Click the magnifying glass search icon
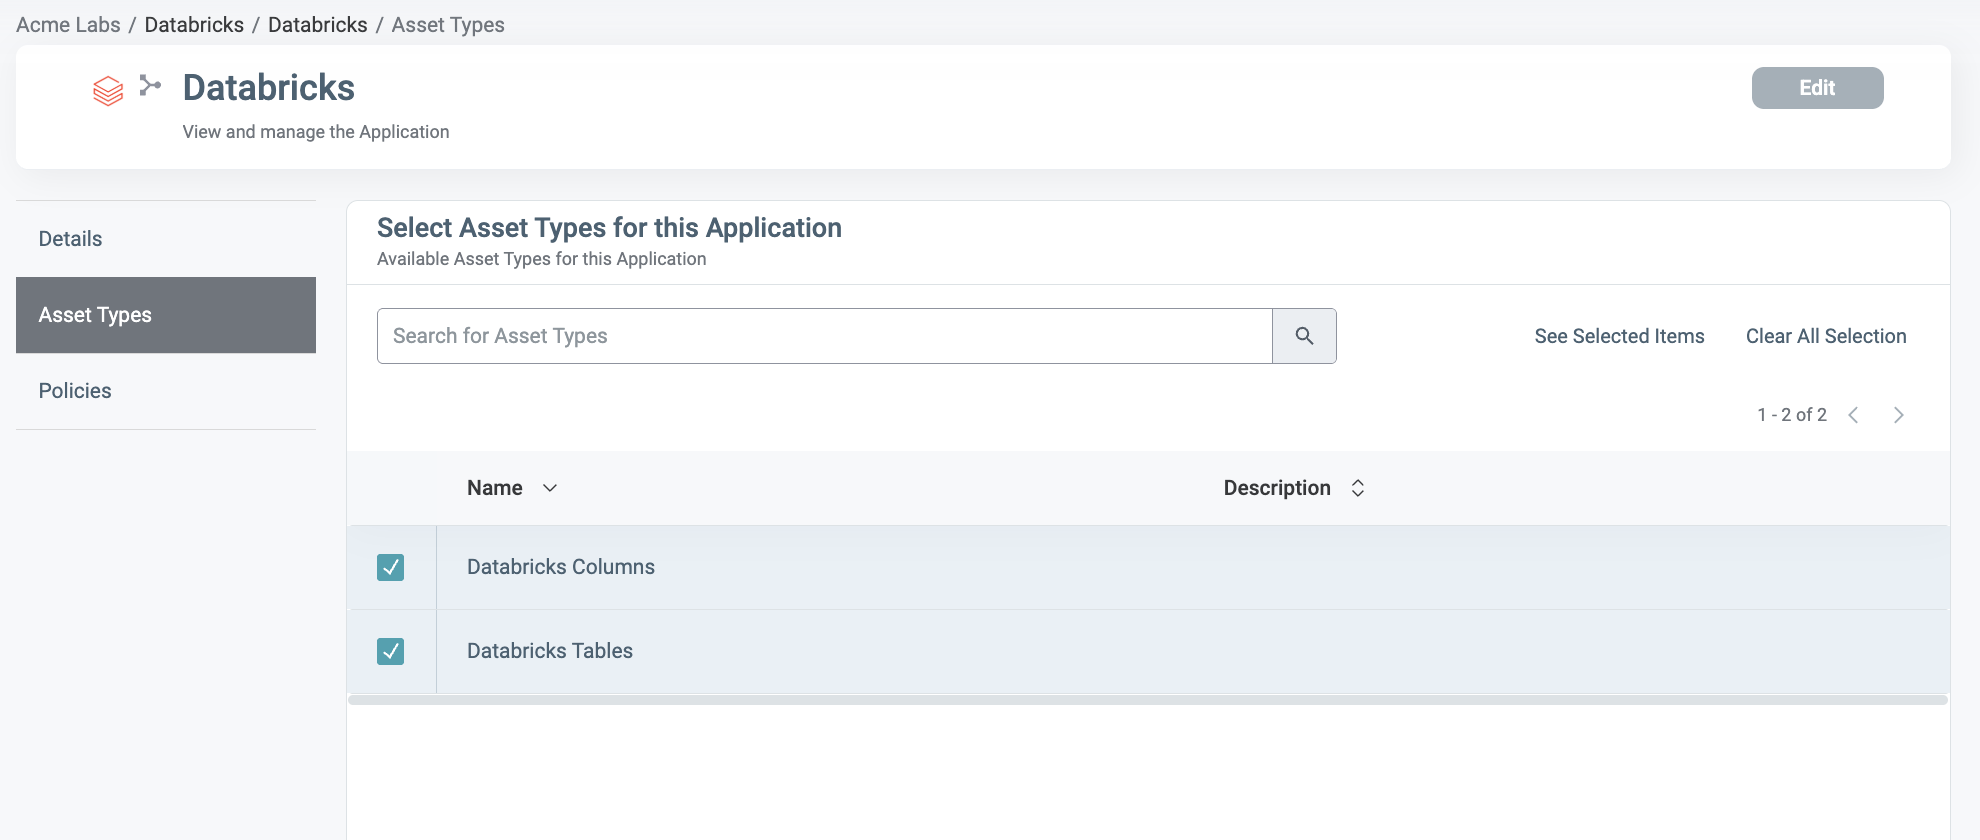This screenshot has height=840, width=1980. pyautogui.click(x=1304, y=336)
